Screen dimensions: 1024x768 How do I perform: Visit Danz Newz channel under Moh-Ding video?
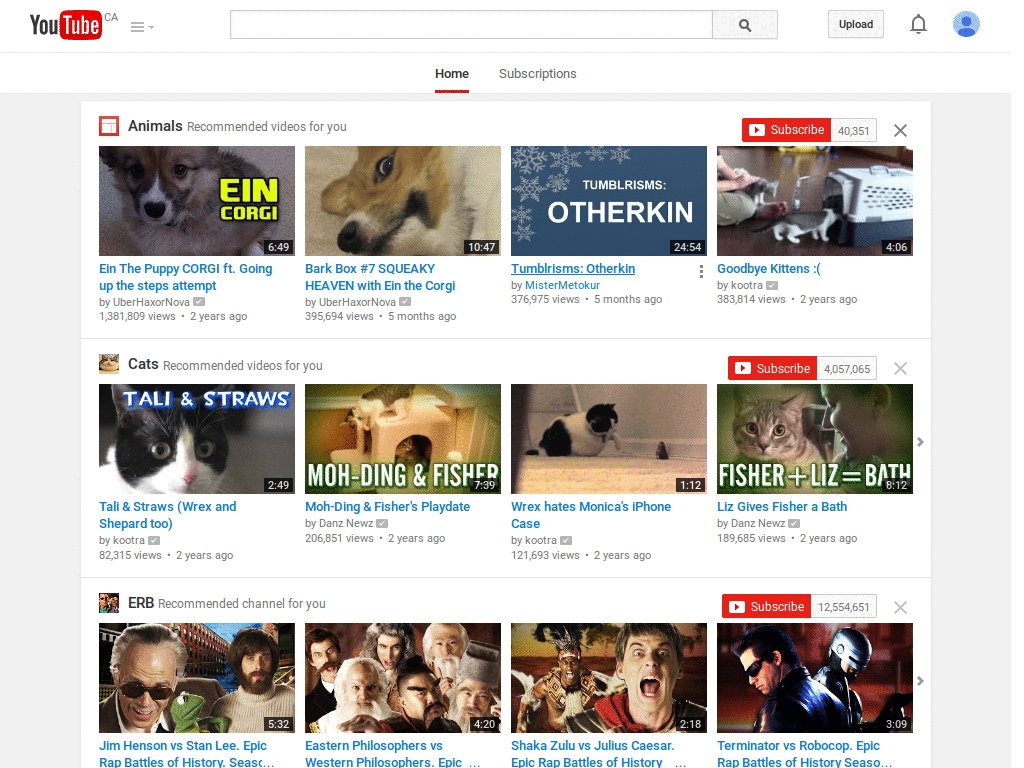click(x=346, y=523)
